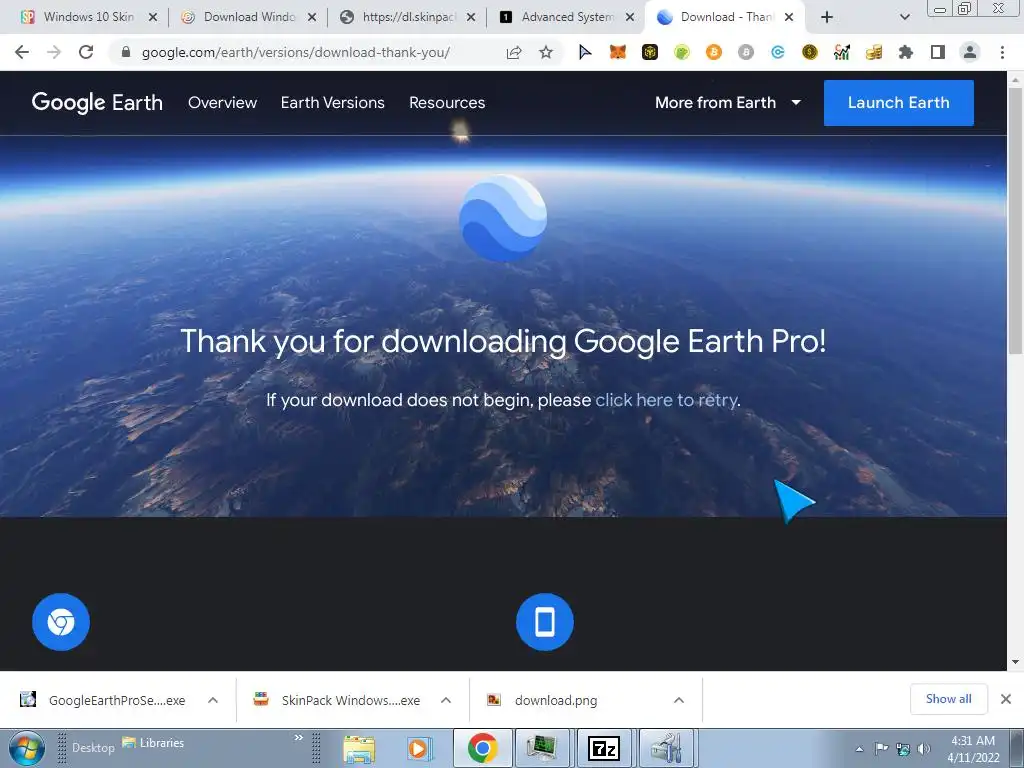
Task: Open the Overview menu item
Action: (x=223, y=103)
